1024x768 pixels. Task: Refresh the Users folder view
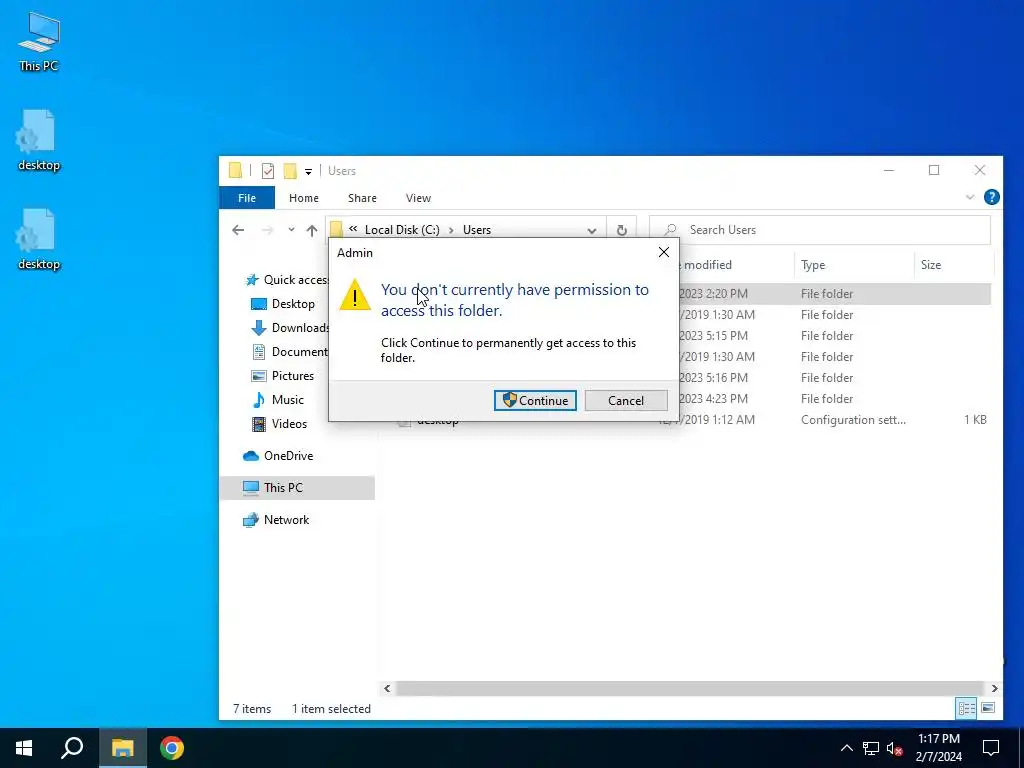[x=622, y=230]
